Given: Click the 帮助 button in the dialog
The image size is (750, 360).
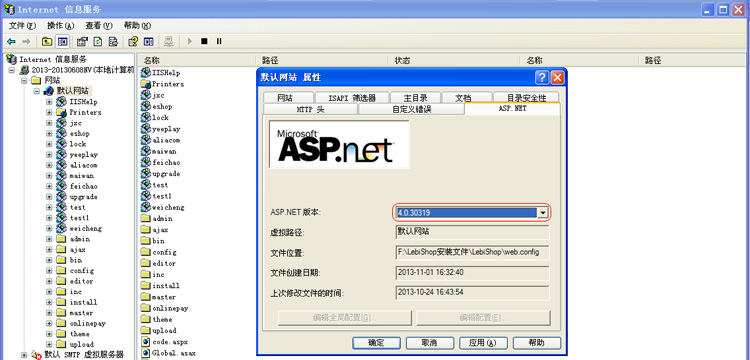Looking at the screenshot, I should pos(537,343).
